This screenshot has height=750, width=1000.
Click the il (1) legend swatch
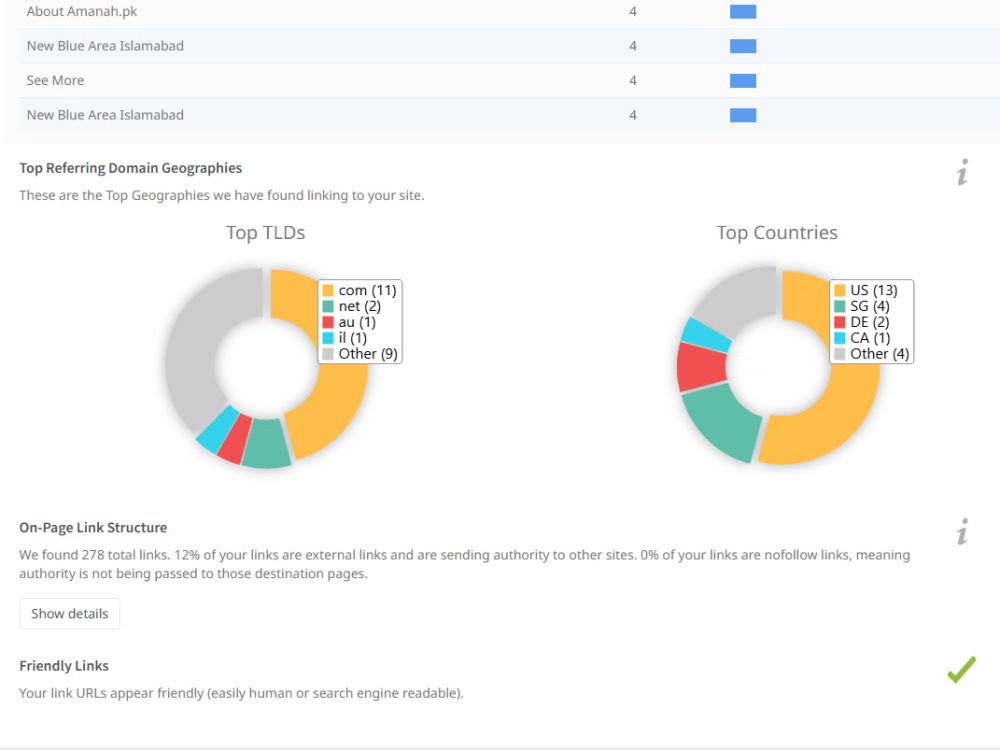click(328, 338)
